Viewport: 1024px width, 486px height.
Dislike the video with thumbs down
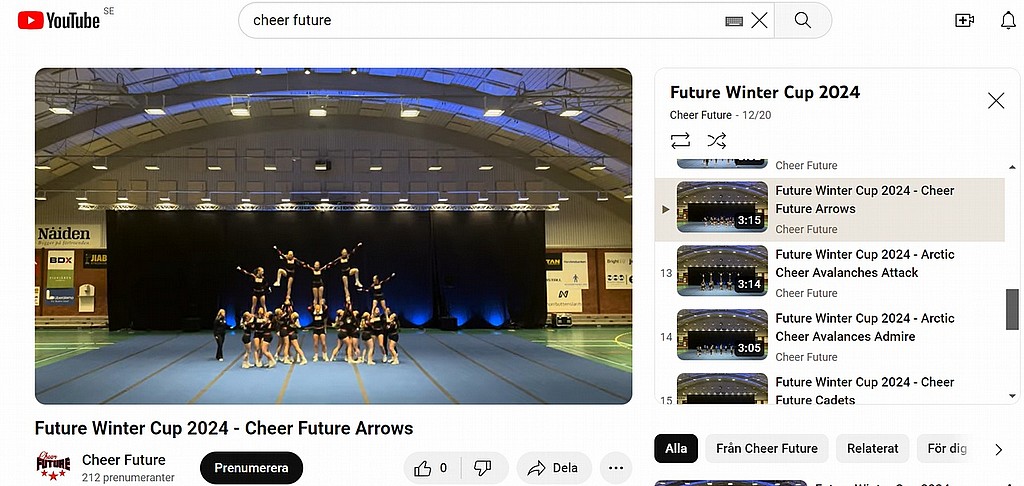[x=483, y=468]
